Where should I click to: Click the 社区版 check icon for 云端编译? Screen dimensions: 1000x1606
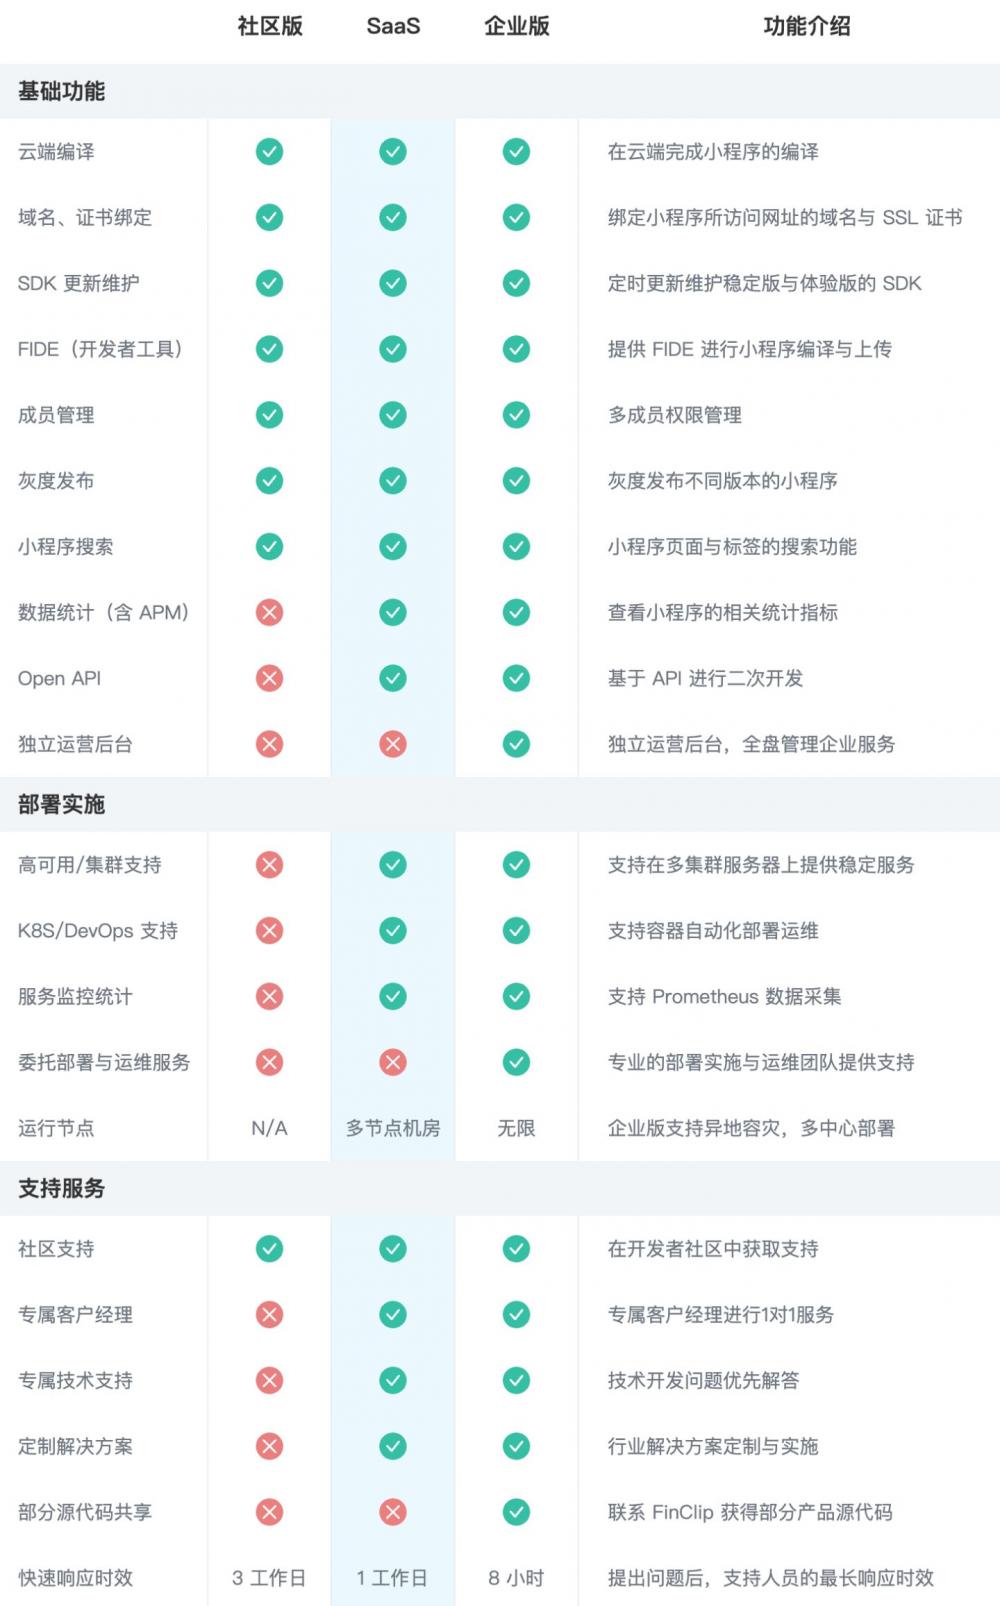pos(269,152)
